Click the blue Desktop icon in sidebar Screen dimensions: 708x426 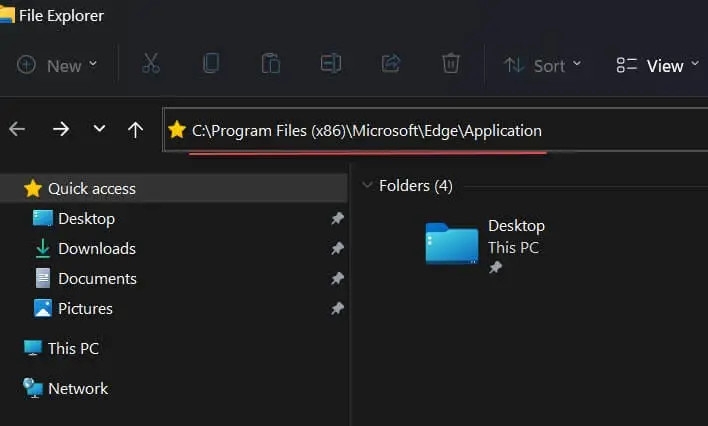43,218
